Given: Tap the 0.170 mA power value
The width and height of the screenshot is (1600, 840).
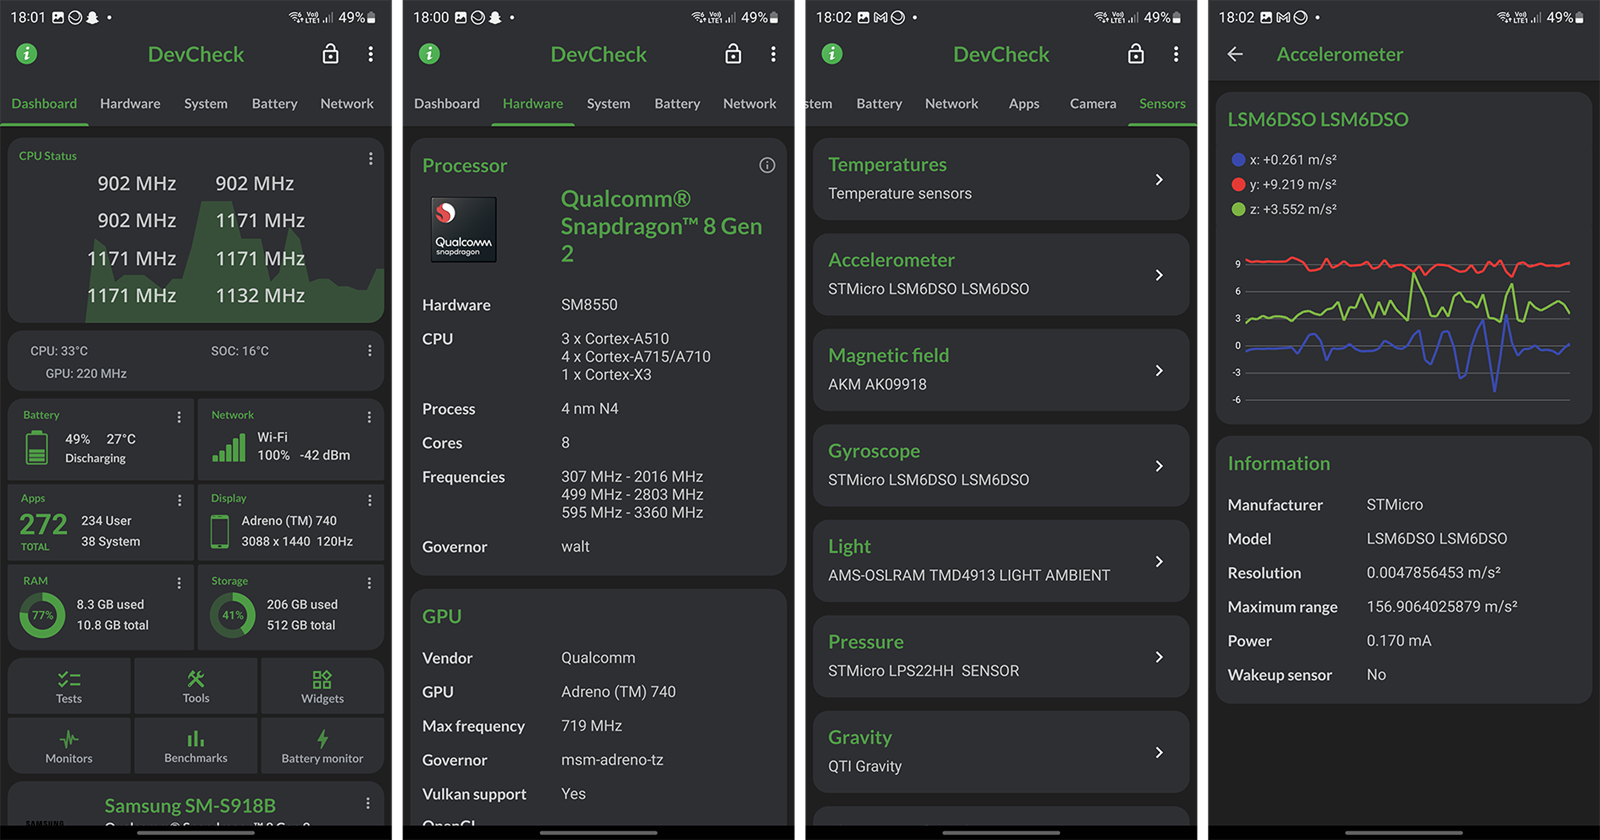Looking at the screenshot, I should [1399, 641].
